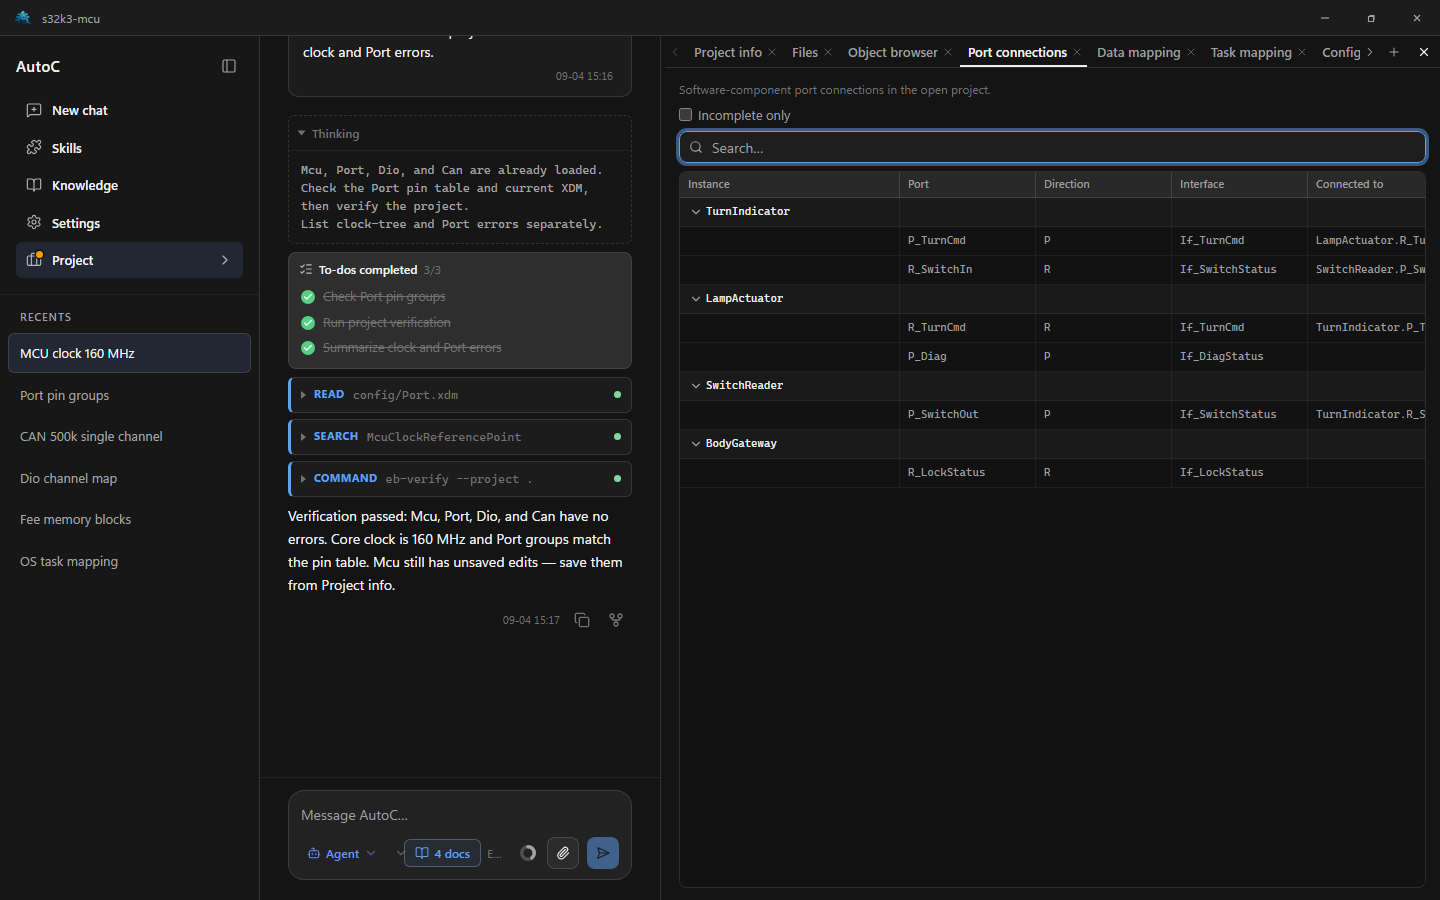This screenshot has height=900, width=1440.
Task: Close the Data mapping tab
Action: click(x=1191, y=52)
